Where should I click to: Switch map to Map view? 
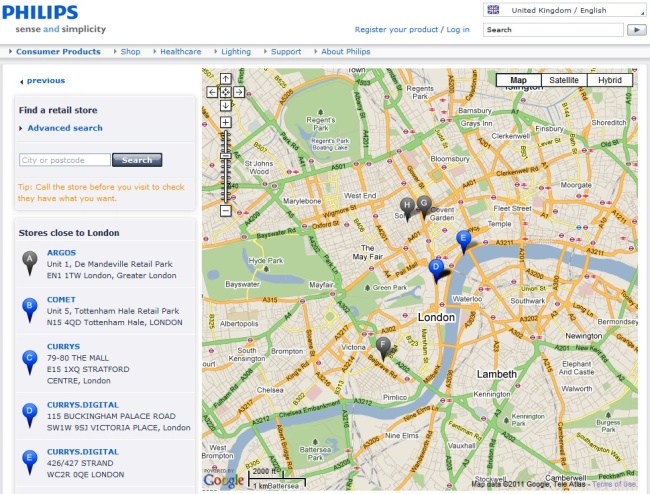pyautogui.click(x=519, y=80)
